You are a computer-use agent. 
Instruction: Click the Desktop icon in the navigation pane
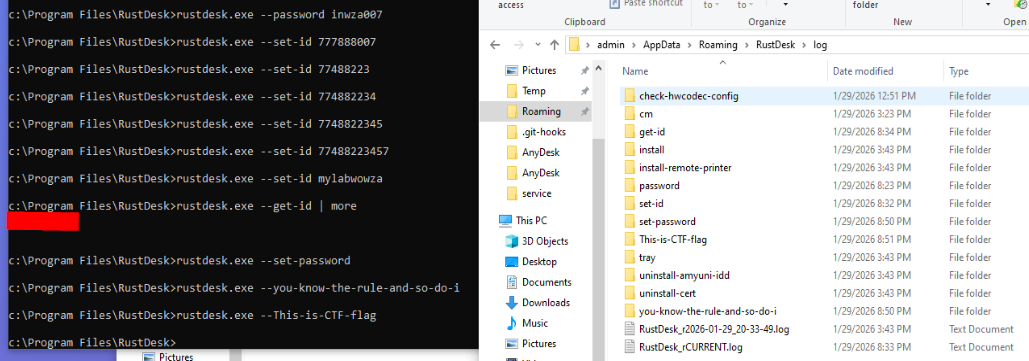click(512, 262)
